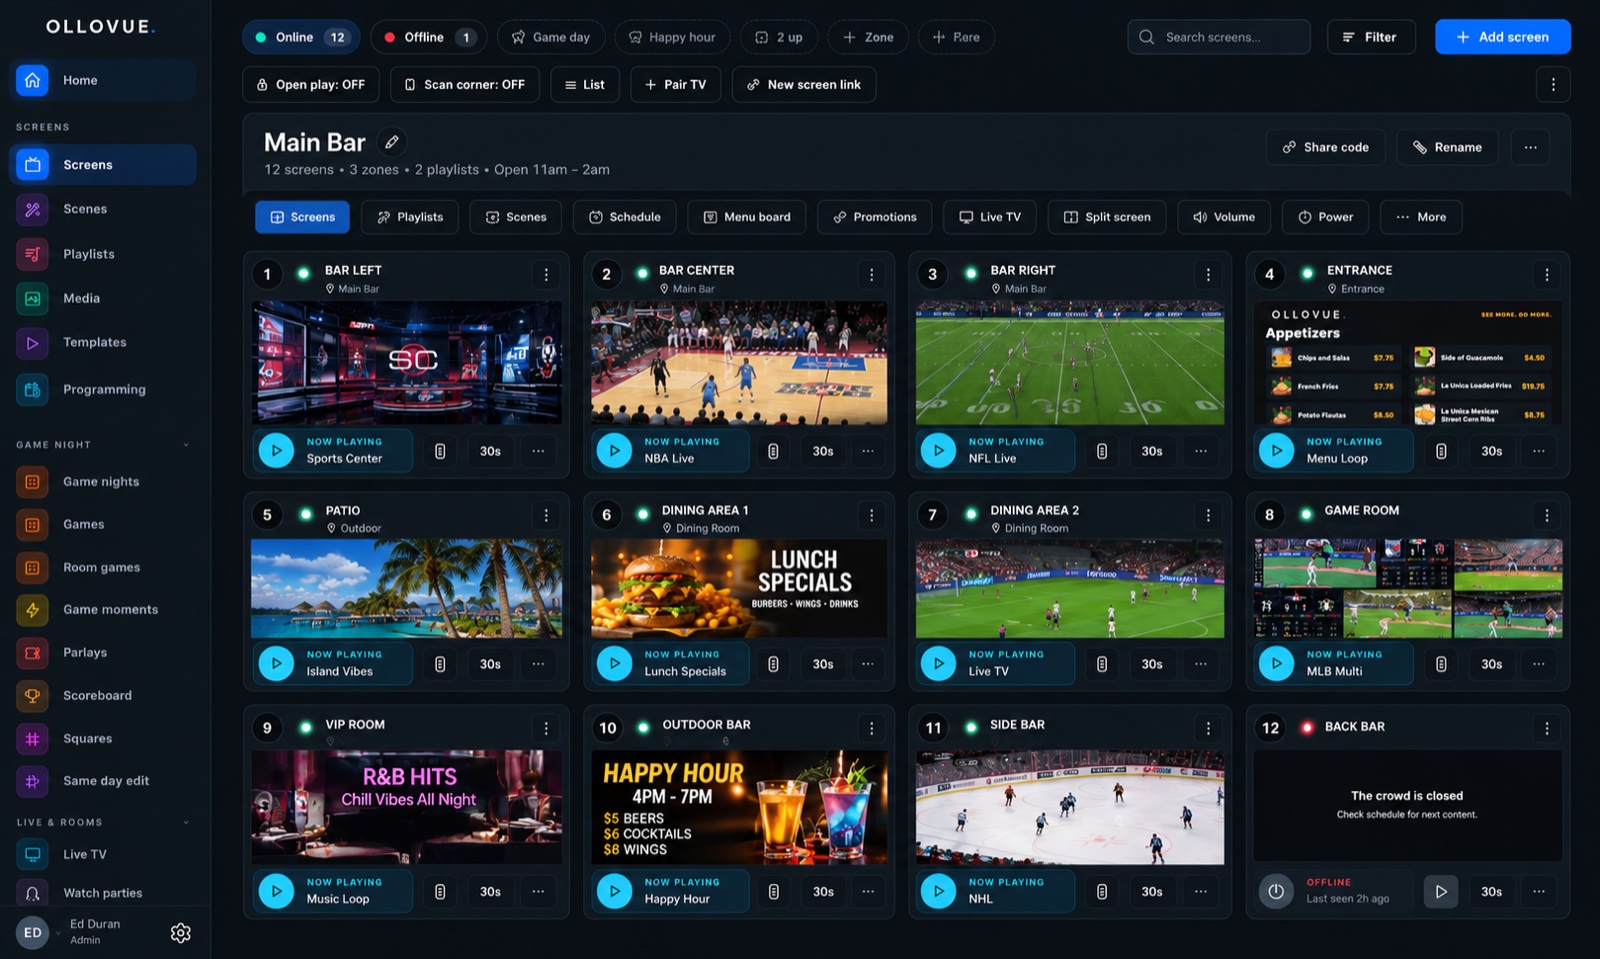Open Game nights in the sidebar
Viewport: 1600px width, 959px height.
click(x=103, y=481)
